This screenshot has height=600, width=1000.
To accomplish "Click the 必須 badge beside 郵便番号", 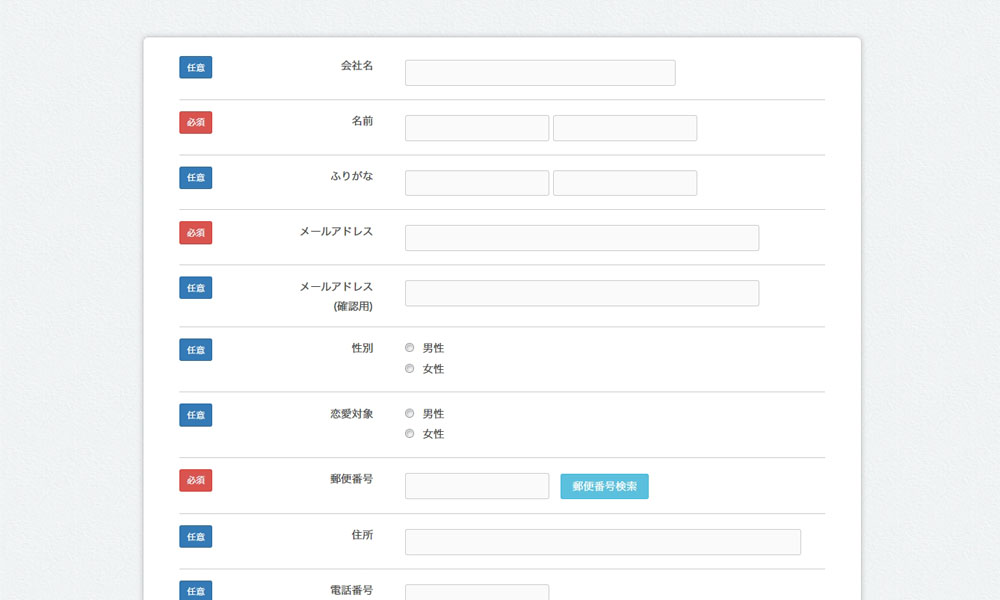I will 196,480.
